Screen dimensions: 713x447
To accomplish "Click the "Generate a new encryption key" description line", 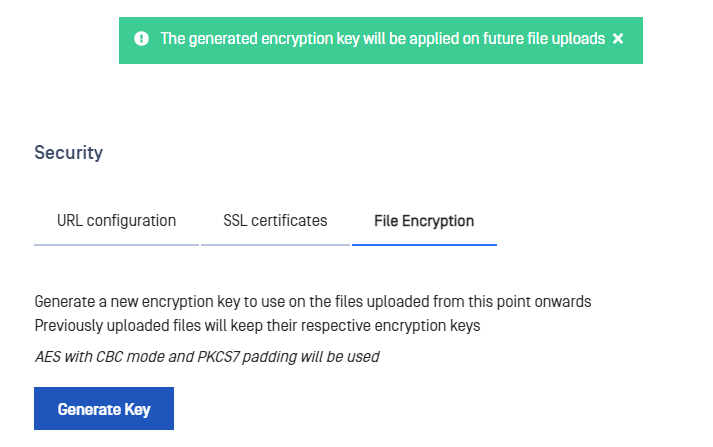I will click(313, 302).
